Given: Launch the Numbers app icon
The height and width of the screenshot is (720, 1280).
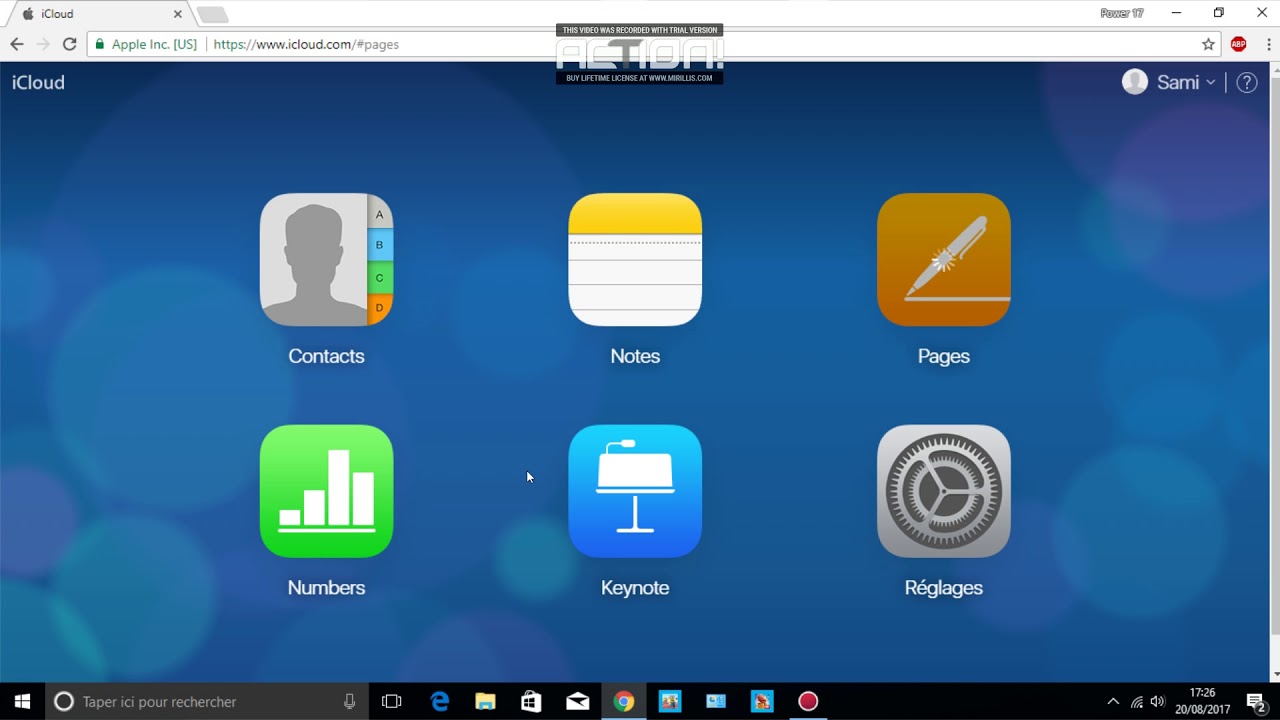Looking at the screenshot, I should (326, 491).
